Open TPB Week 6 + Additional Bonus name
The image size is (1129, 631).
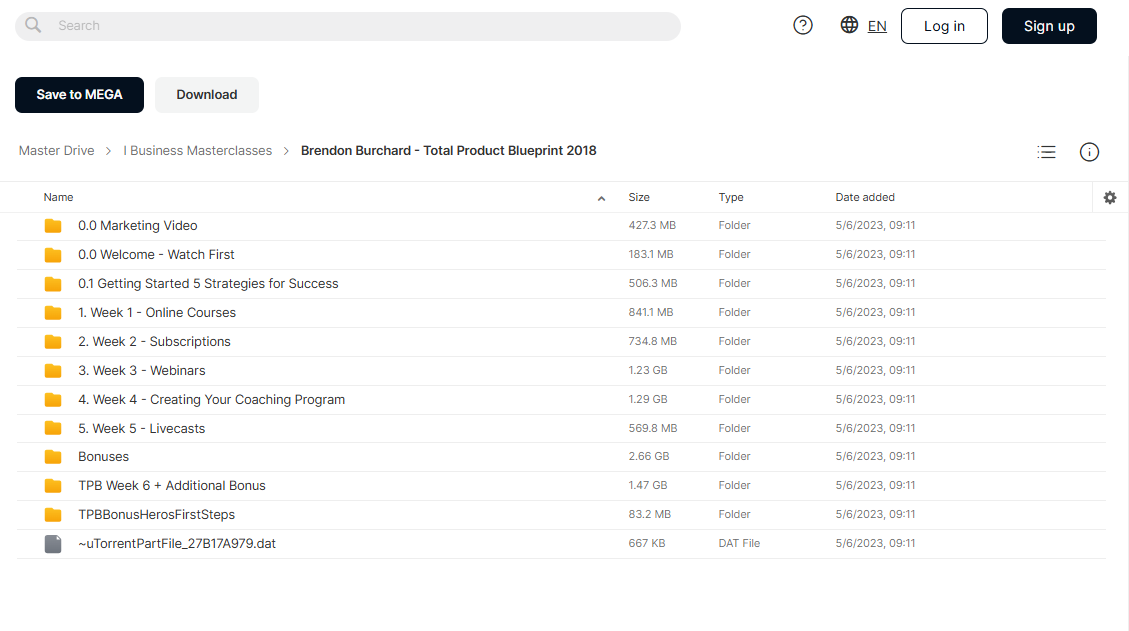point(172,485)
